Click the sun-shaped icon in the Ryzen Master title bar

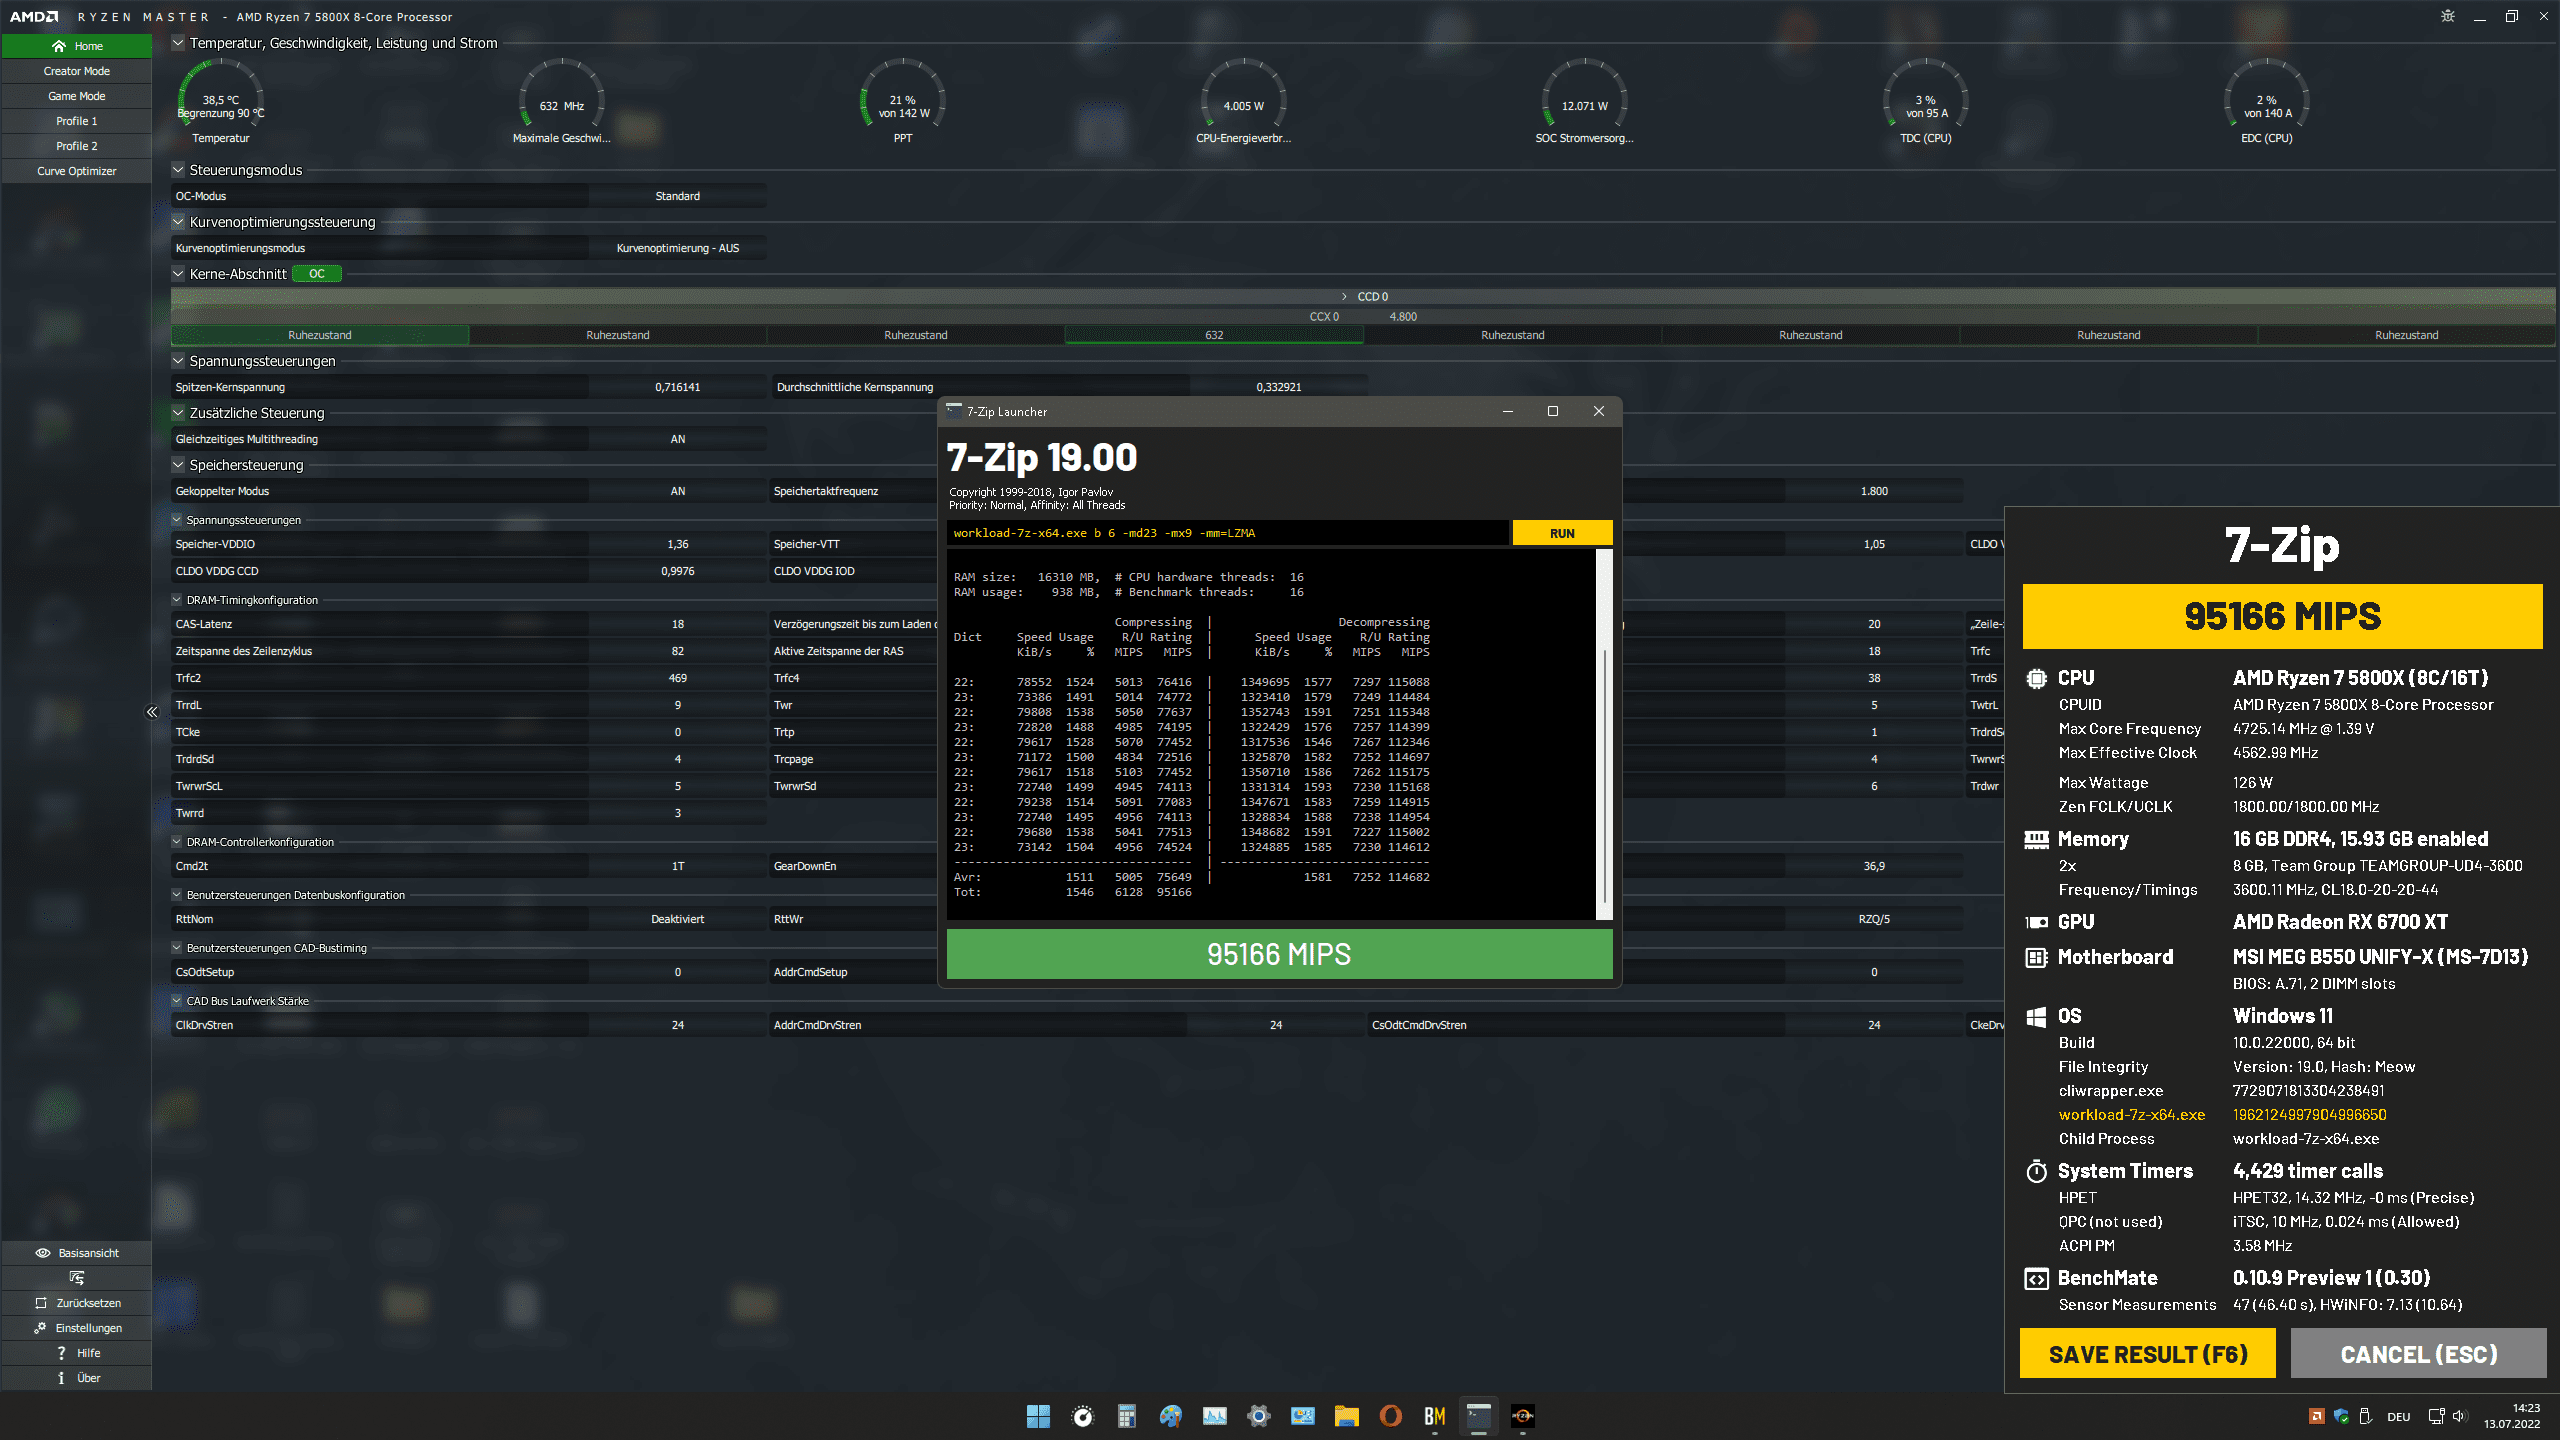pos(2448,16)
